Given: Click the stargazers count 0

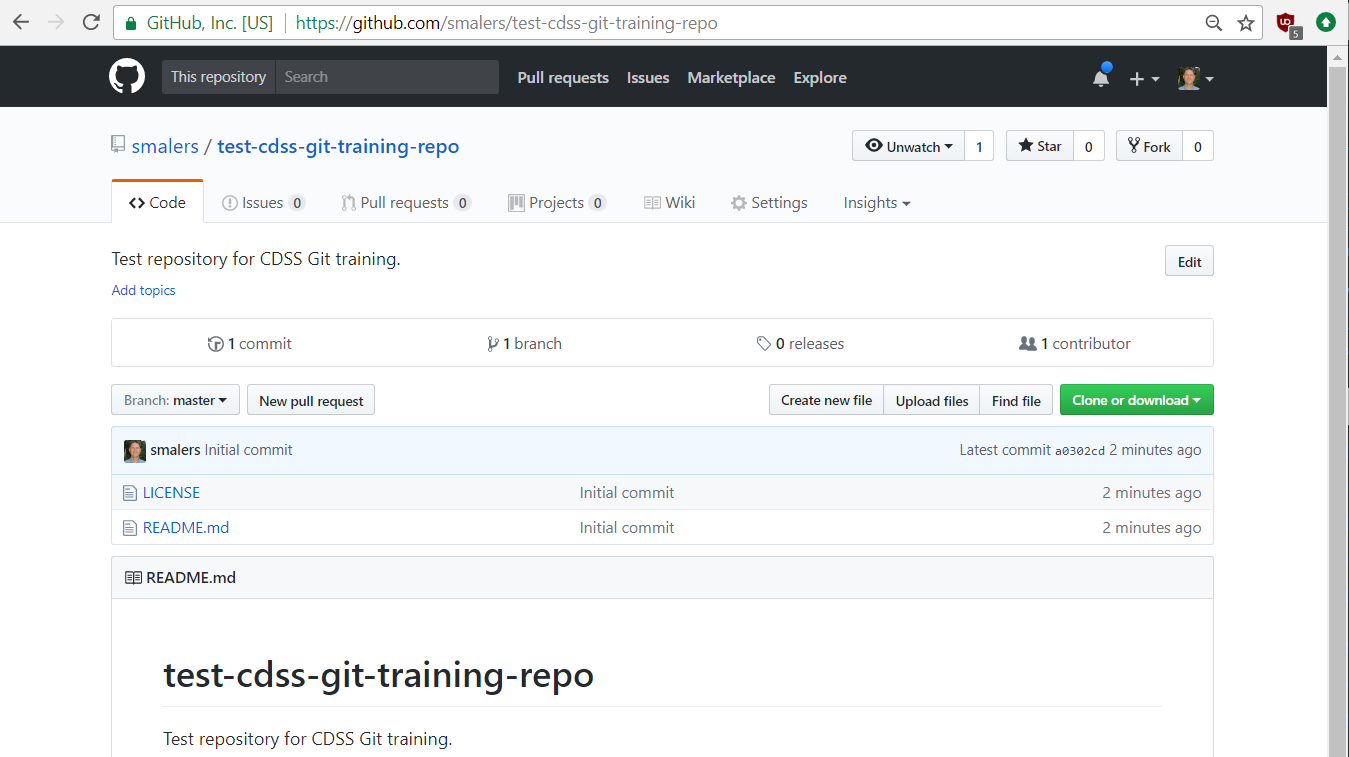Looking at the screenshot, I should pyautogui.click(x=1088, y=146).
